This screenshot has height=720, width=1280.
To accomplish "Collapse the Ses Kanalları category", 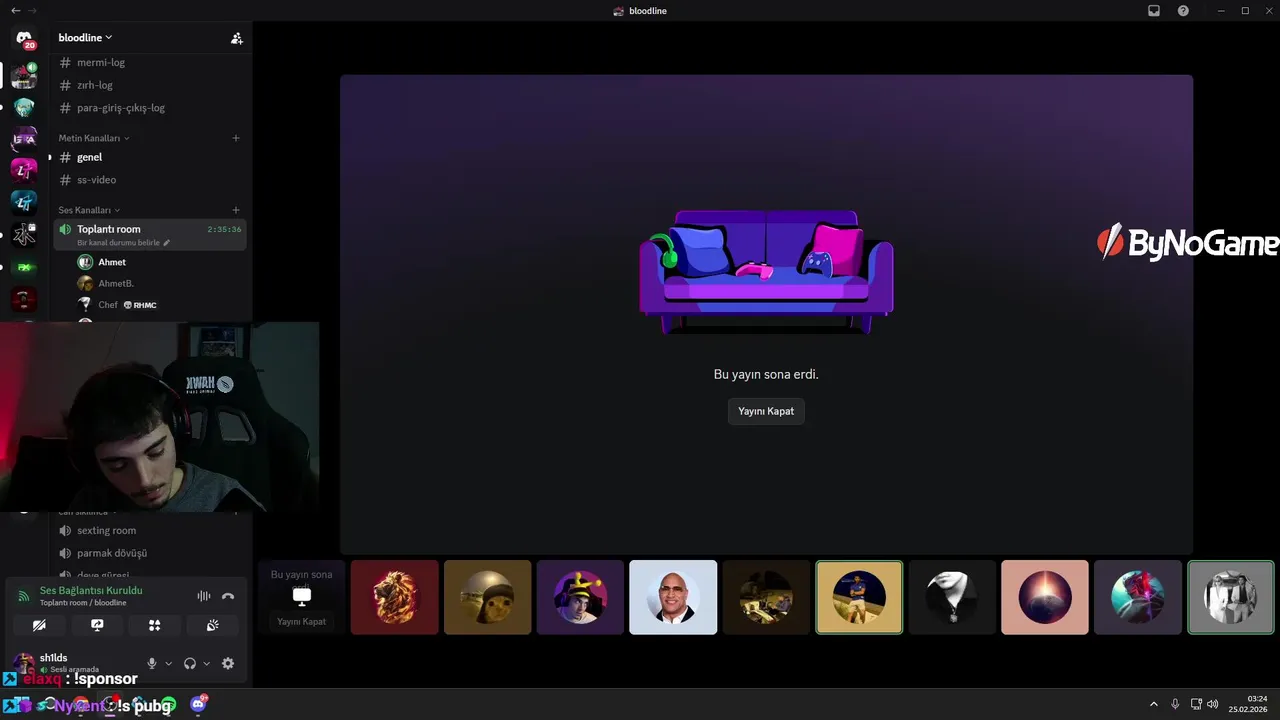I will pos(89,210).
